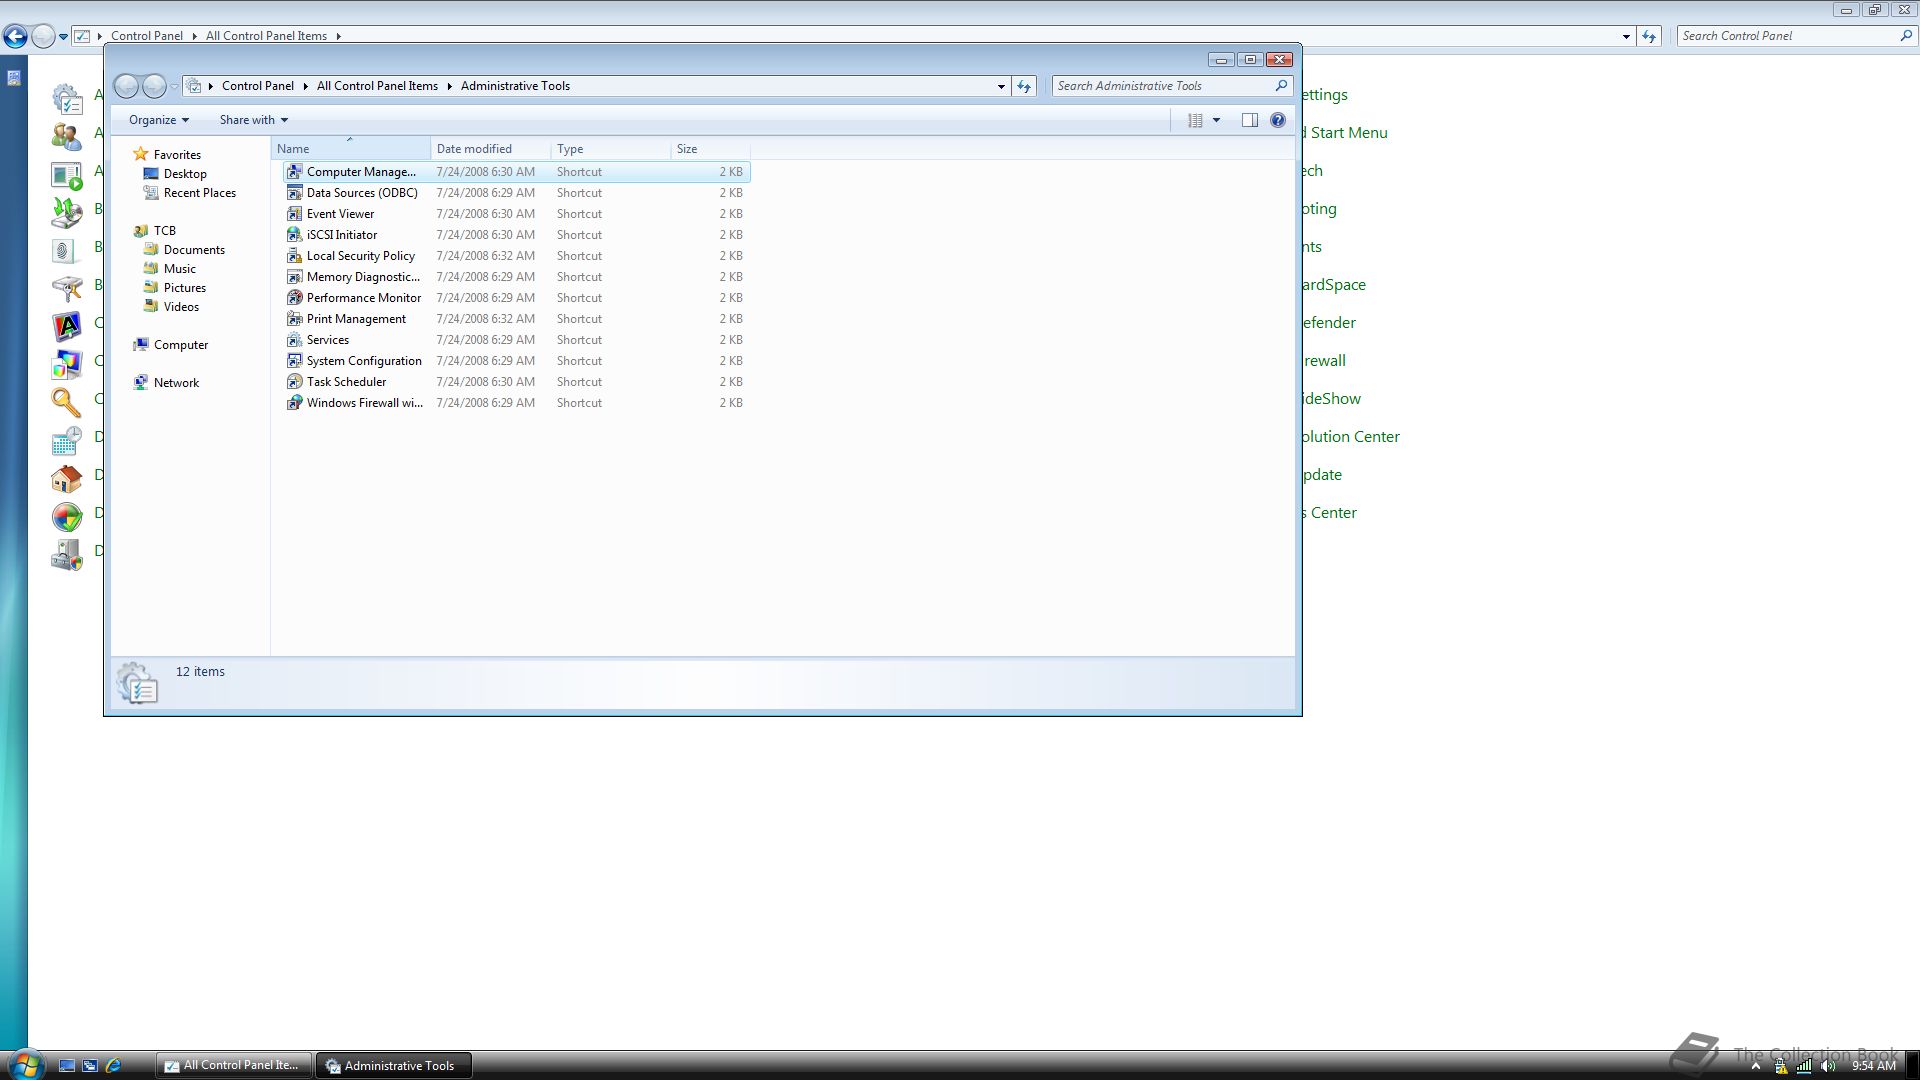Viewport: 1920px width, 1080px height.
Task: Open the Share with dropdown menu
Action: [x=254, y=120]
